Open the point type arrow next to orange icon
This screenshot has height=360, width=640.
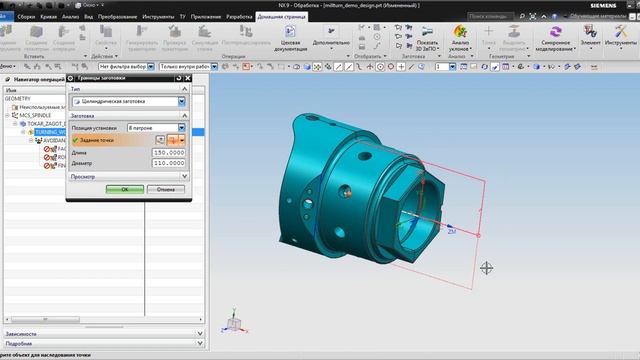click(182, 140)
